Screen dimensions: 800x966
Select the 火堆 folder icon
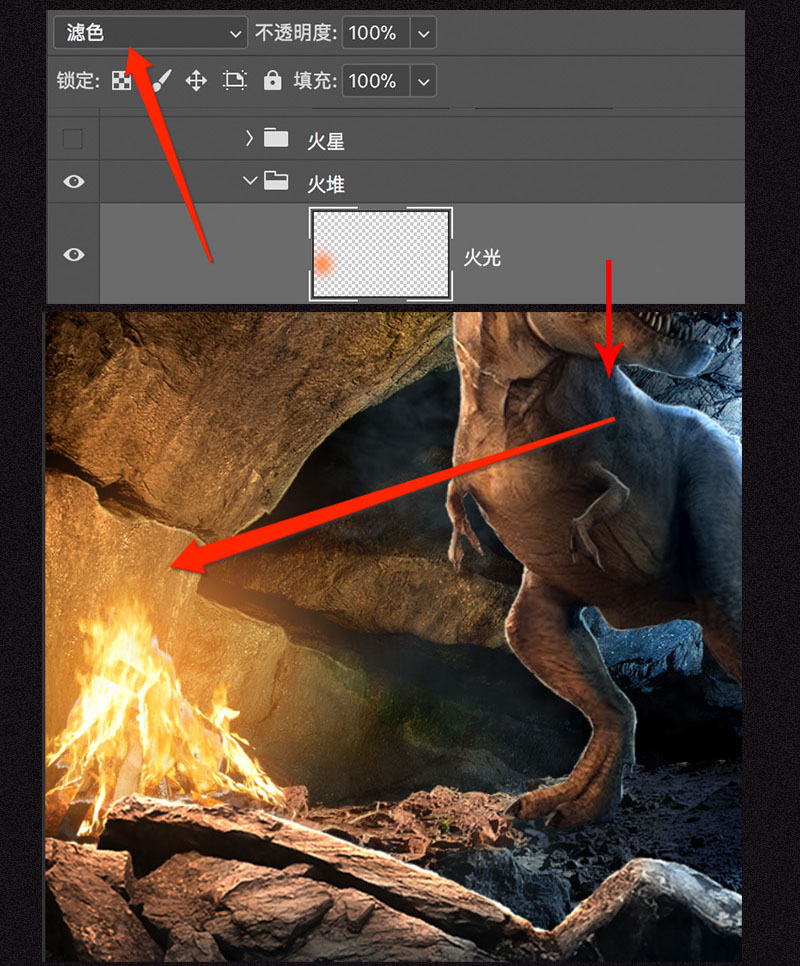pos(276,181)
